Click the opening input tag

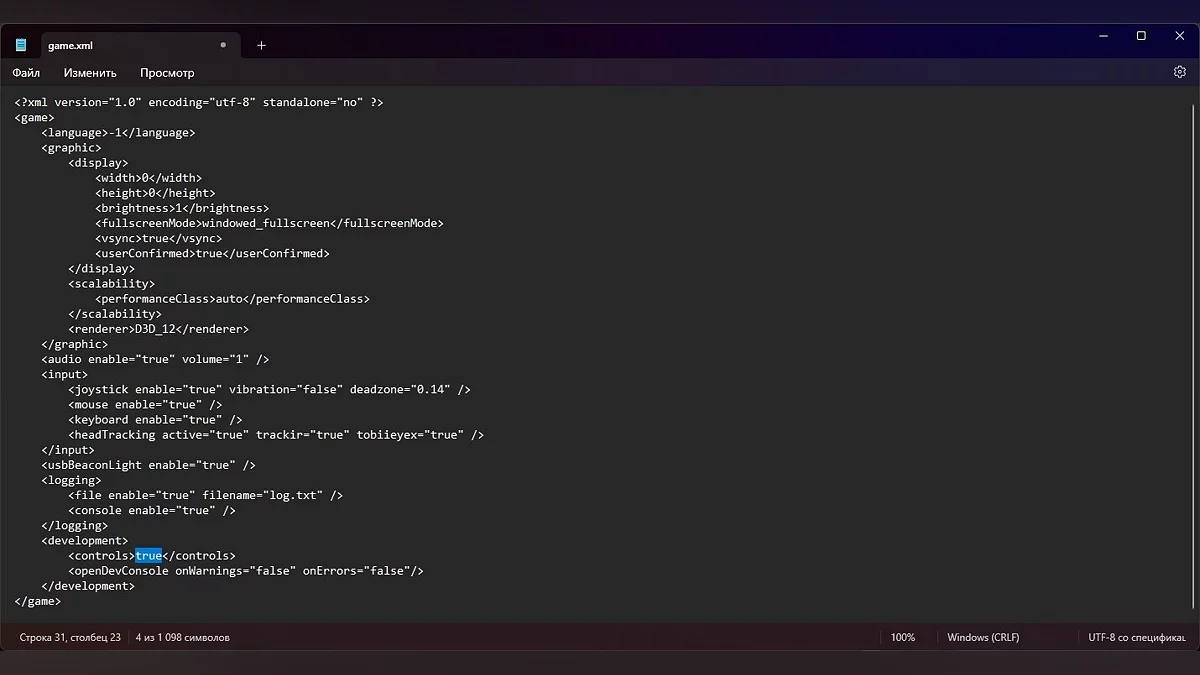coord(65,374)
